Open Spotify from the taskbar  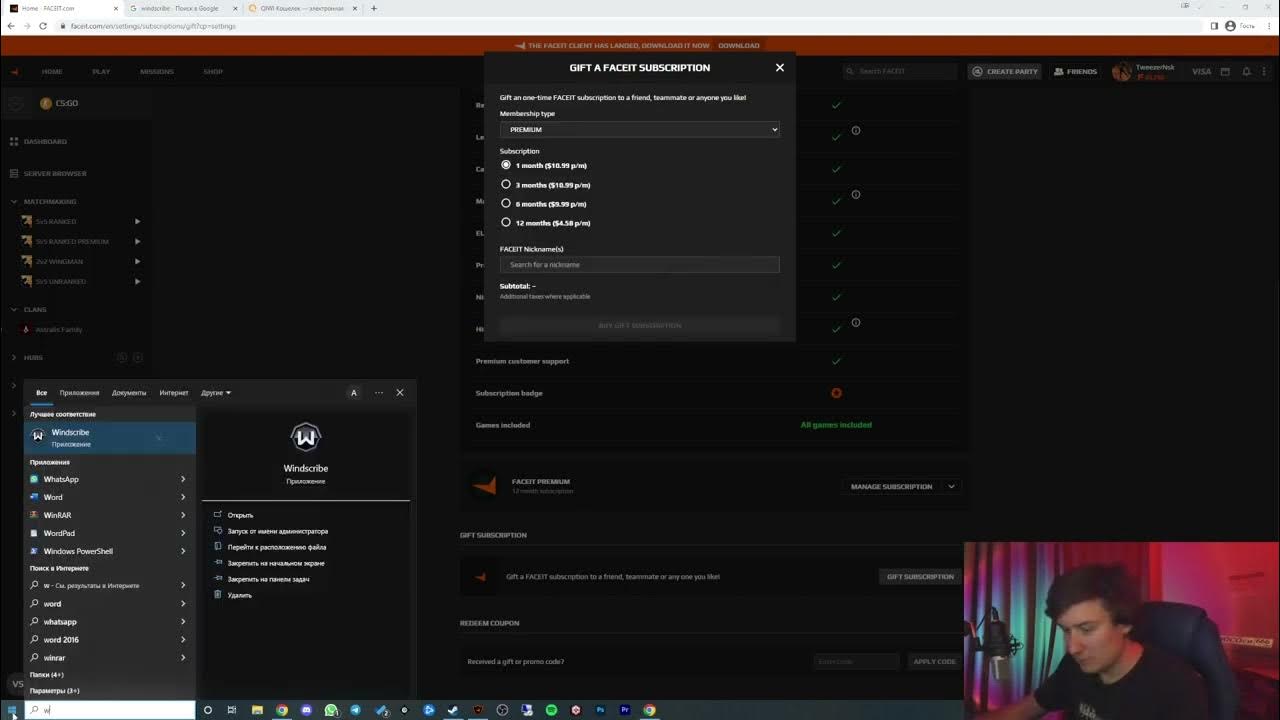pyautogui.click(x=551, y=711)
